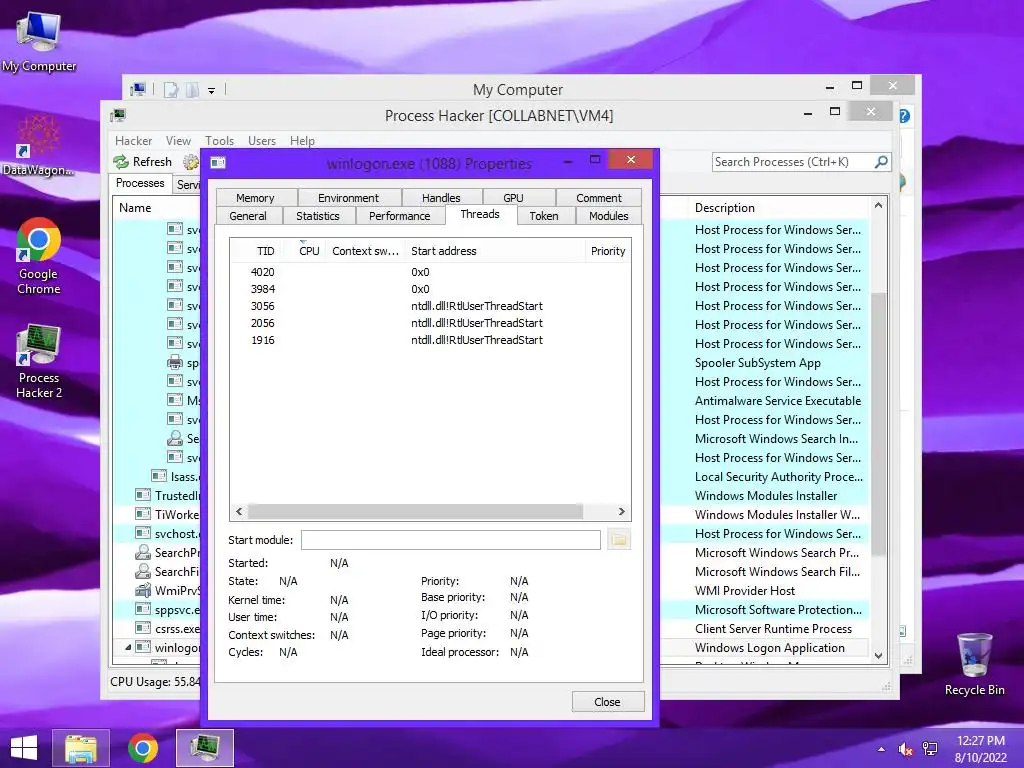The width and height of the screenshot is (1024, 768).
Task: Click the Close button in the Properties dialog
Action: tap(607, 701)
